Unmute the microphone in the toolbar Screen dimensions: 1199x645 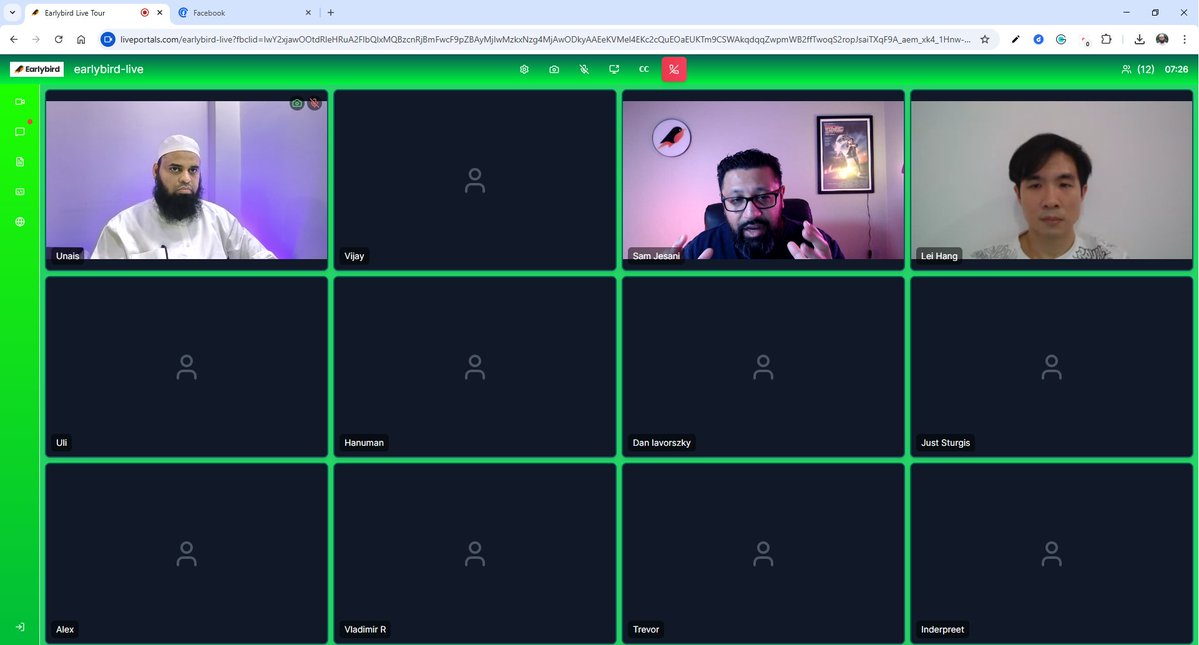(x=584, y=69)
